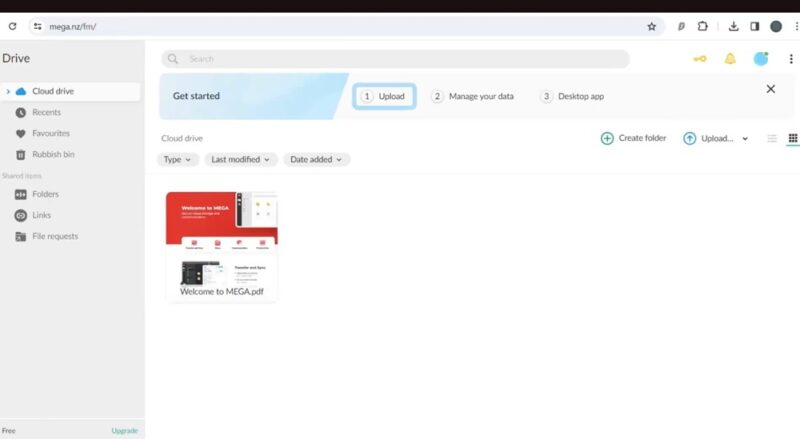
Task: Click the Get started banner title
Action: click(196, 96)
